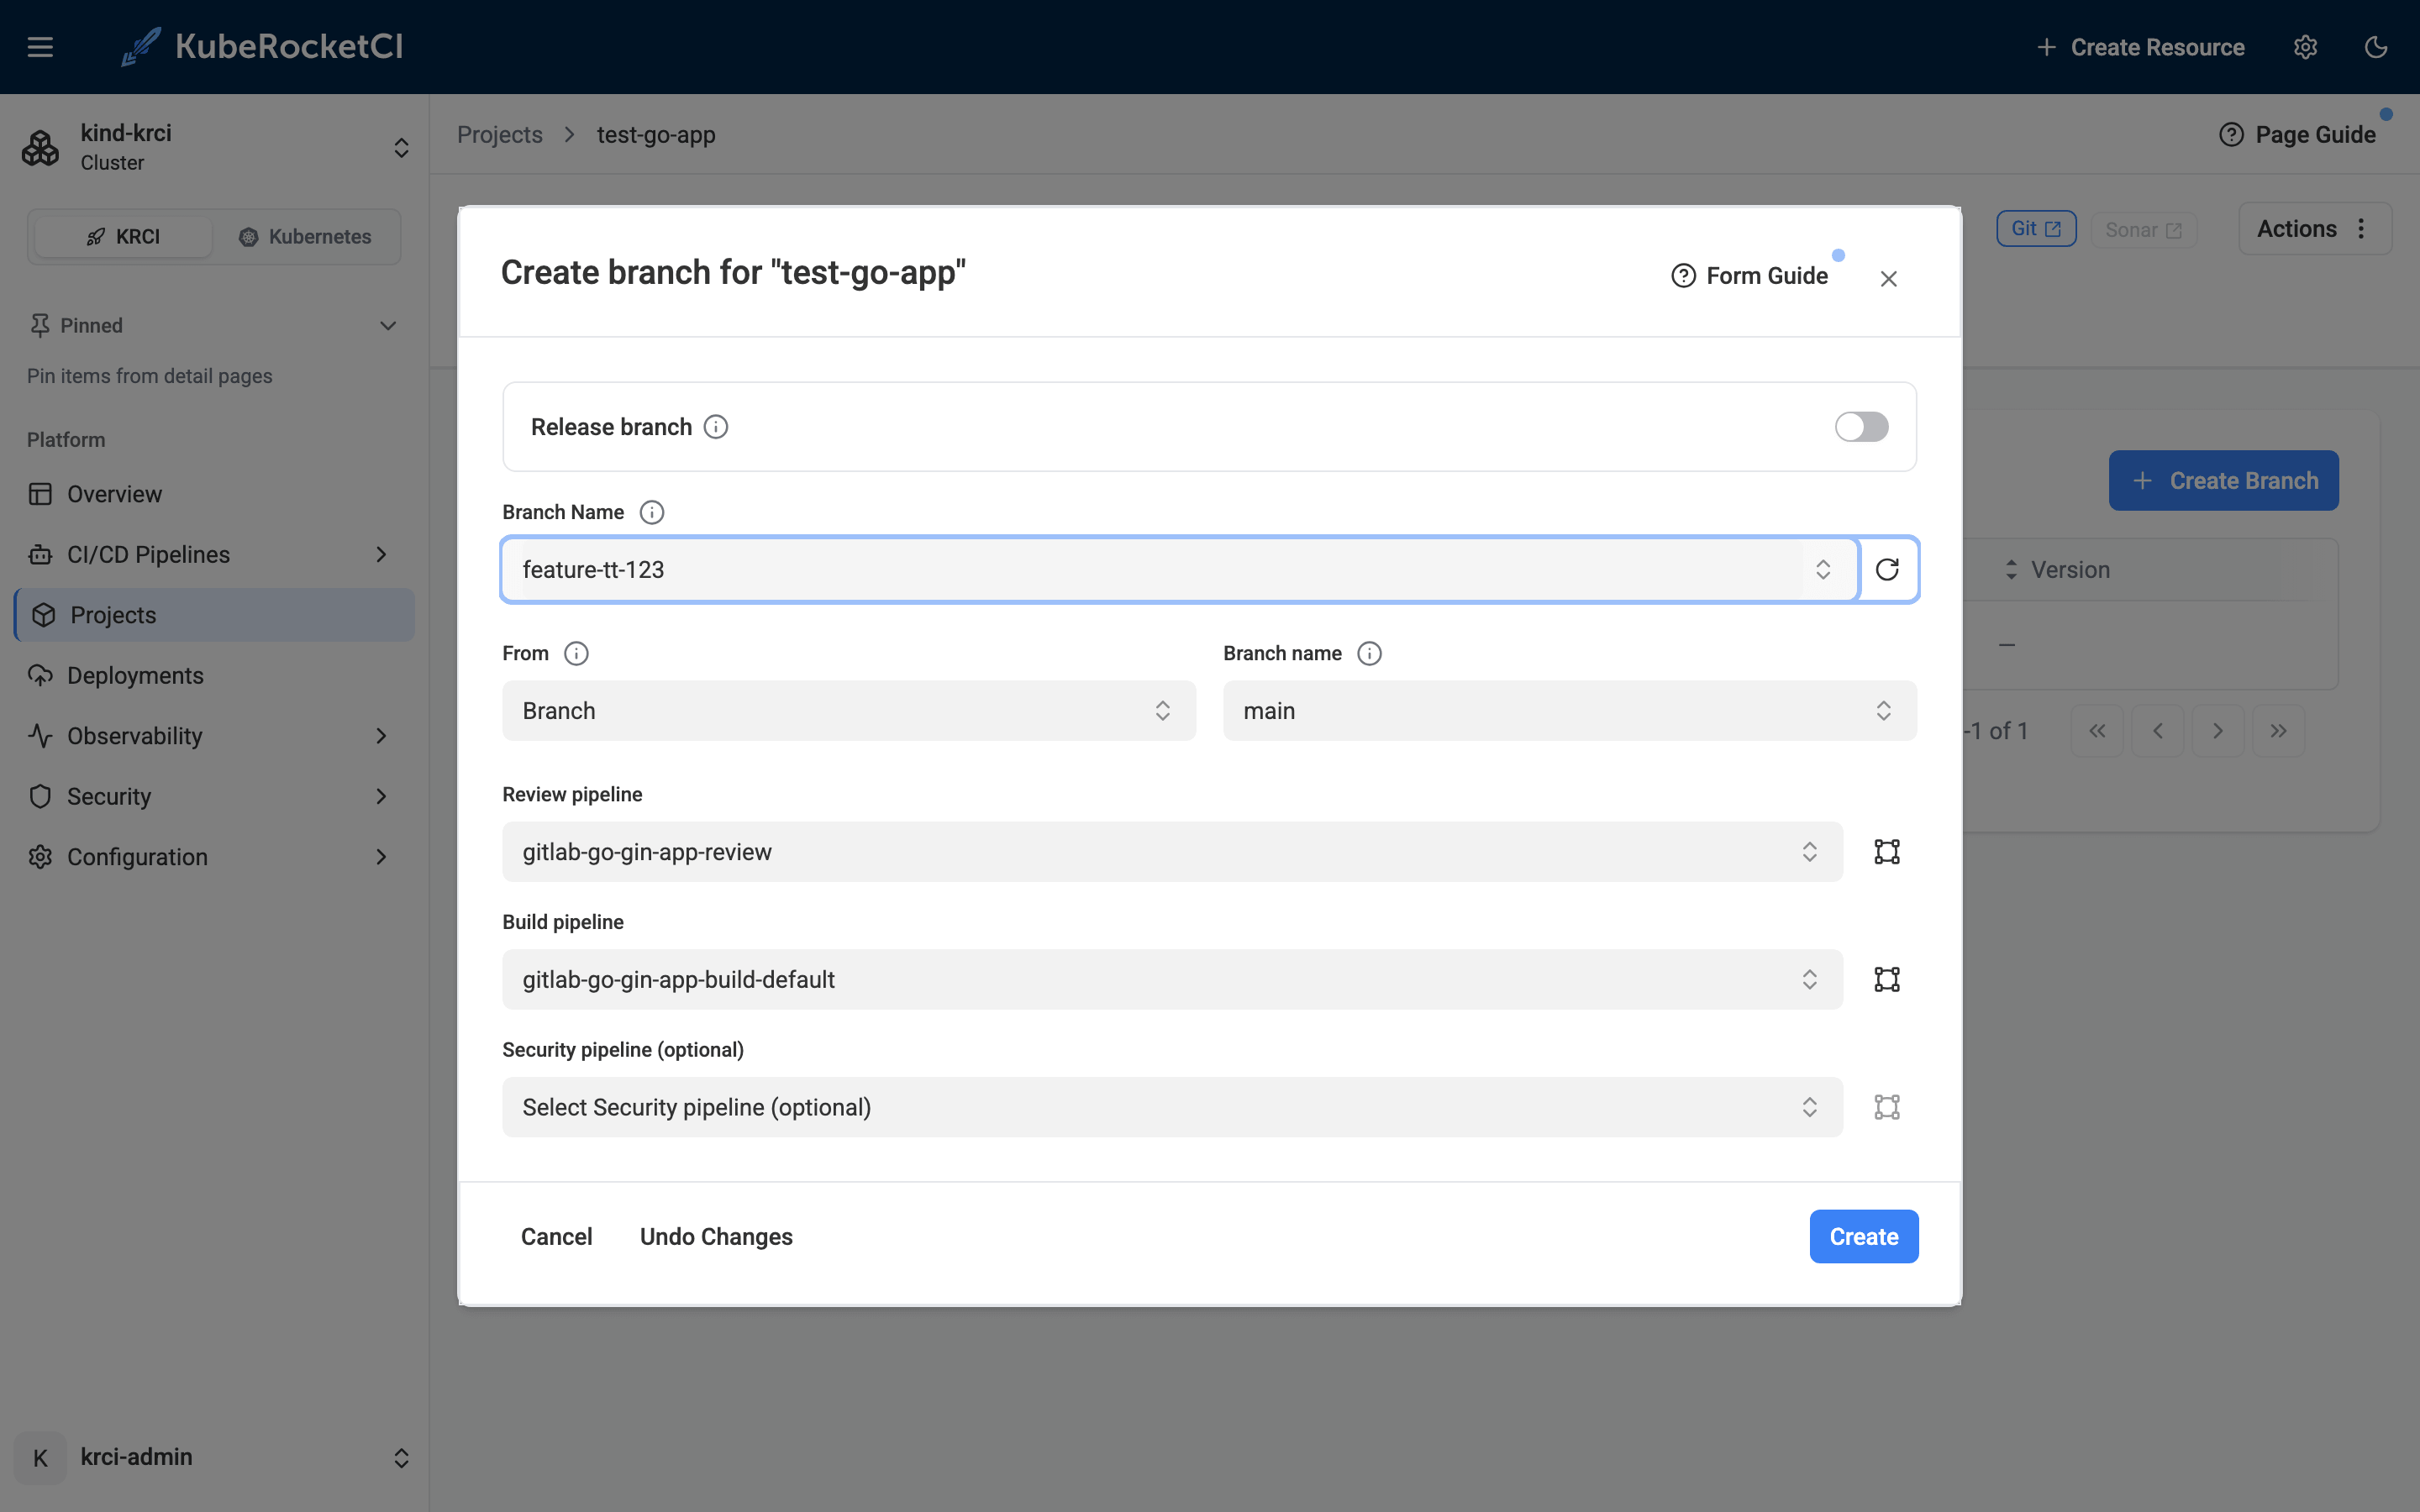Close the Create branch dialog
Viewport: 2420px width, 1512px height.
pyautogui.click(x=1888, y=279)
